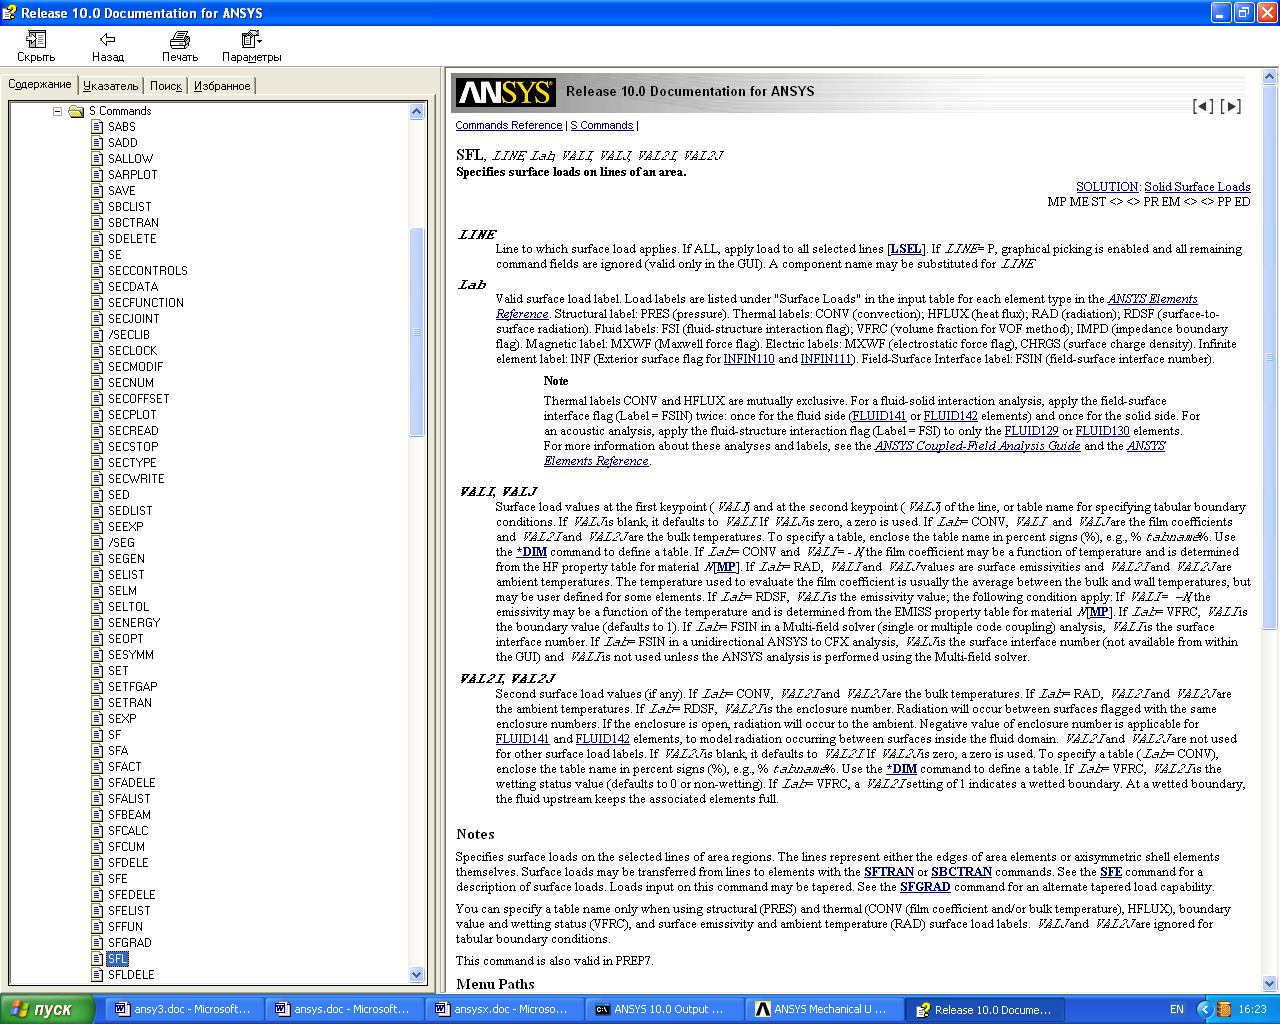Click contents tree scrollbar down arrow
The width and height of the screenshot is (1280, 1024).
point(417,975)
